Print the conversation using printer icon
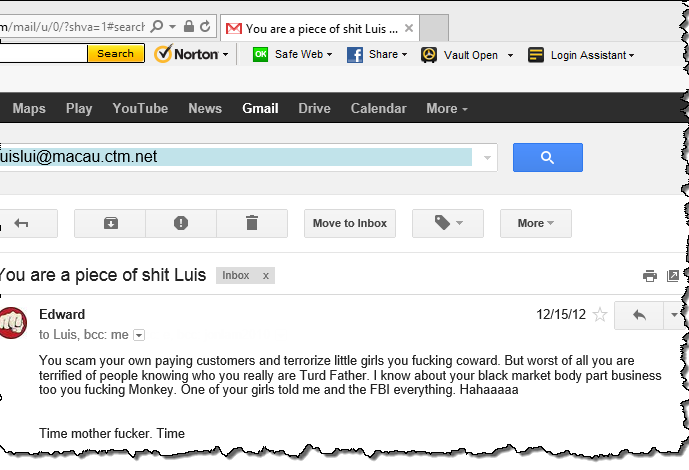689x470 pixels. coord(649,276)
